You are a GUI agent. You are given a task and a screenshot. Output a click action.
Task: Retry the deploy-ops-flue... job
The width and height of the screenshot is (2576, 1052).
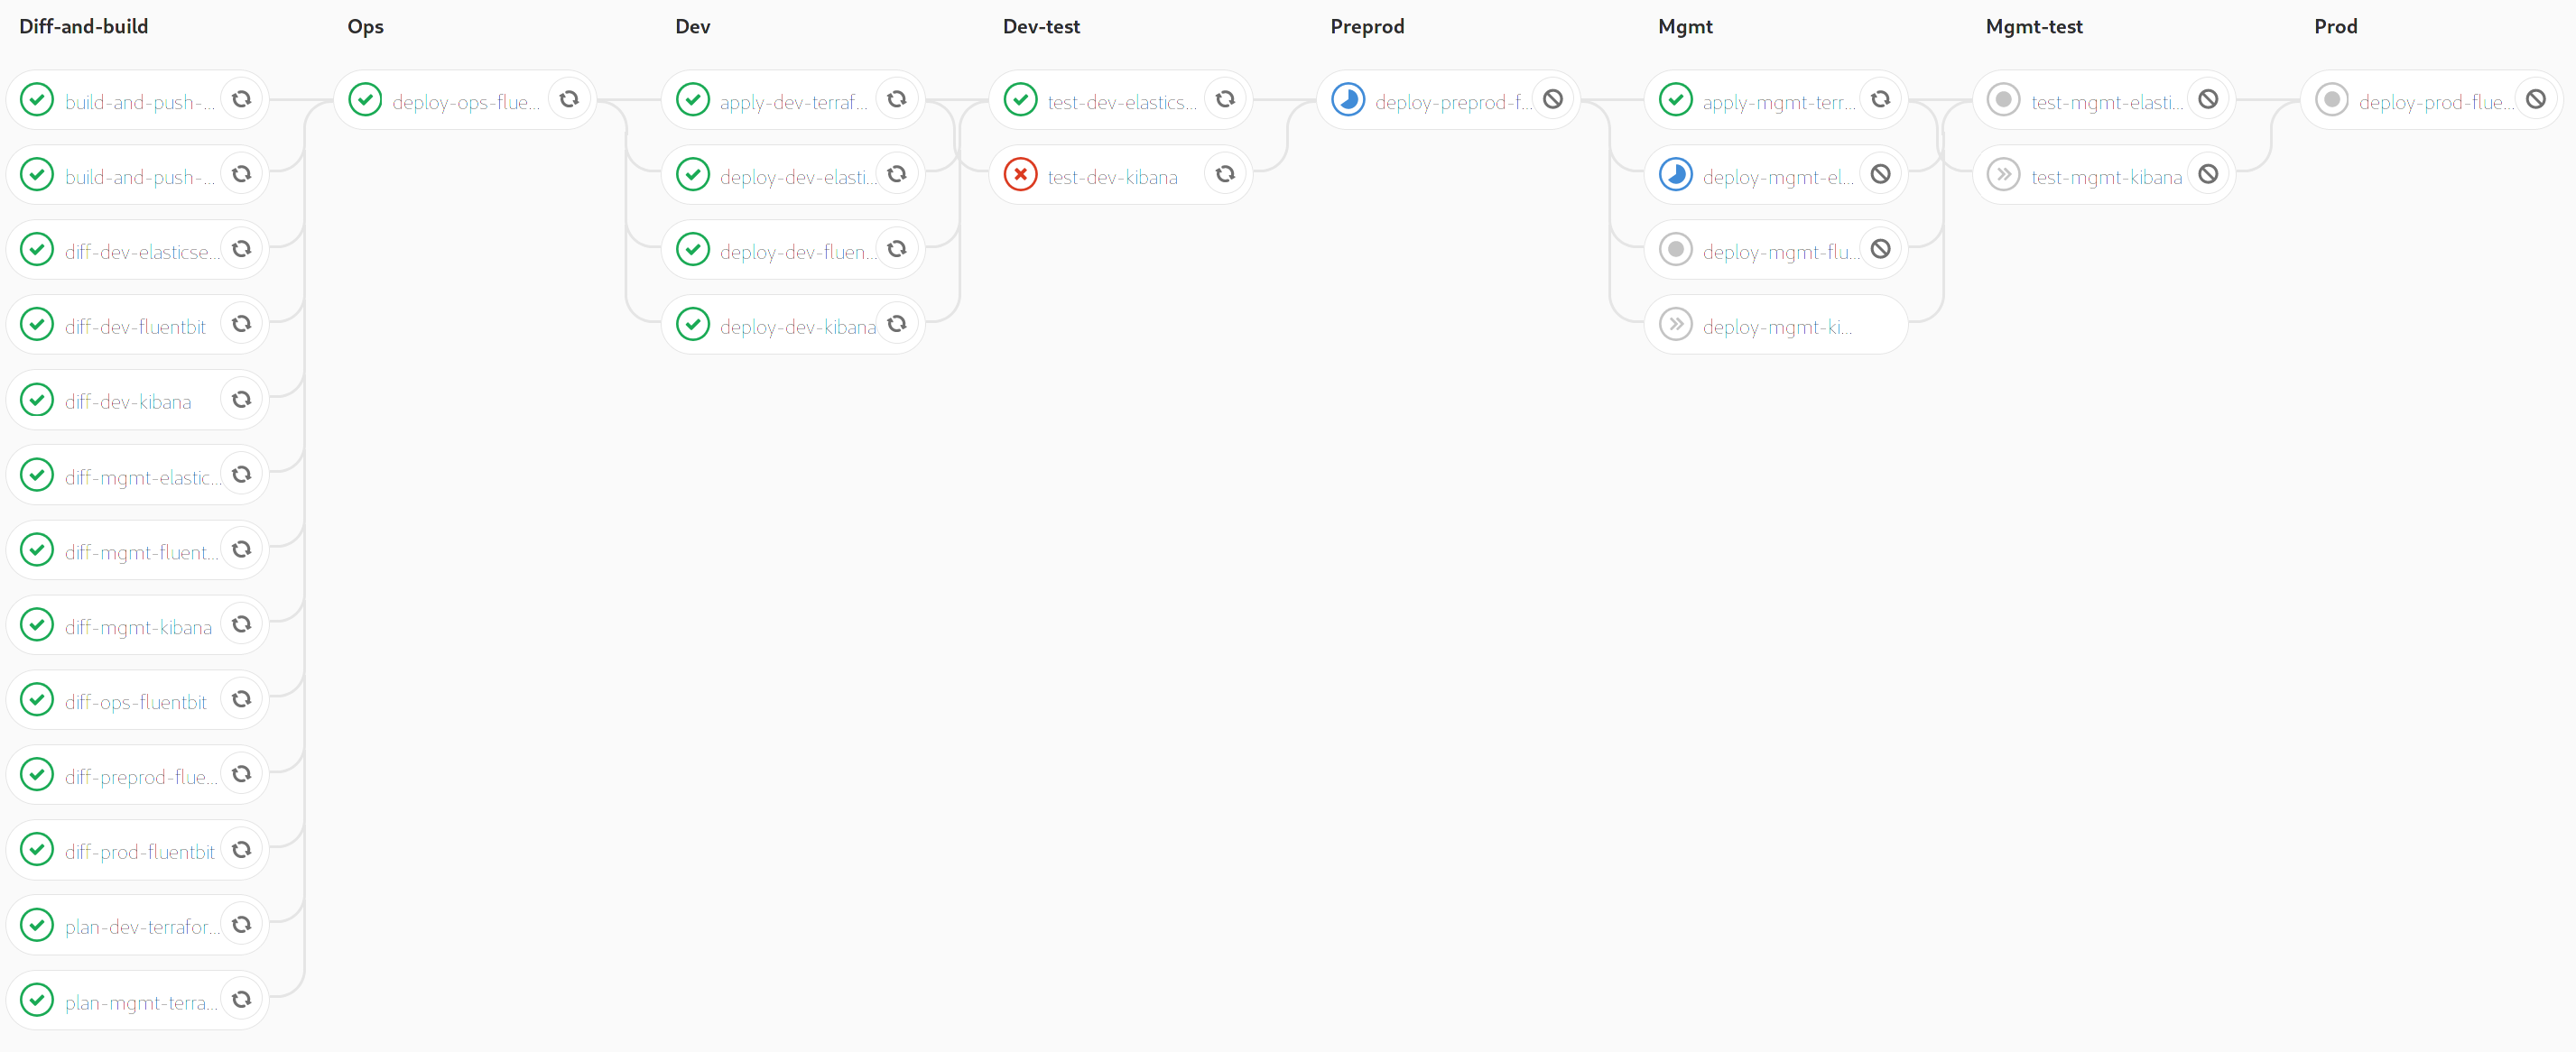(x=569, y=99)
